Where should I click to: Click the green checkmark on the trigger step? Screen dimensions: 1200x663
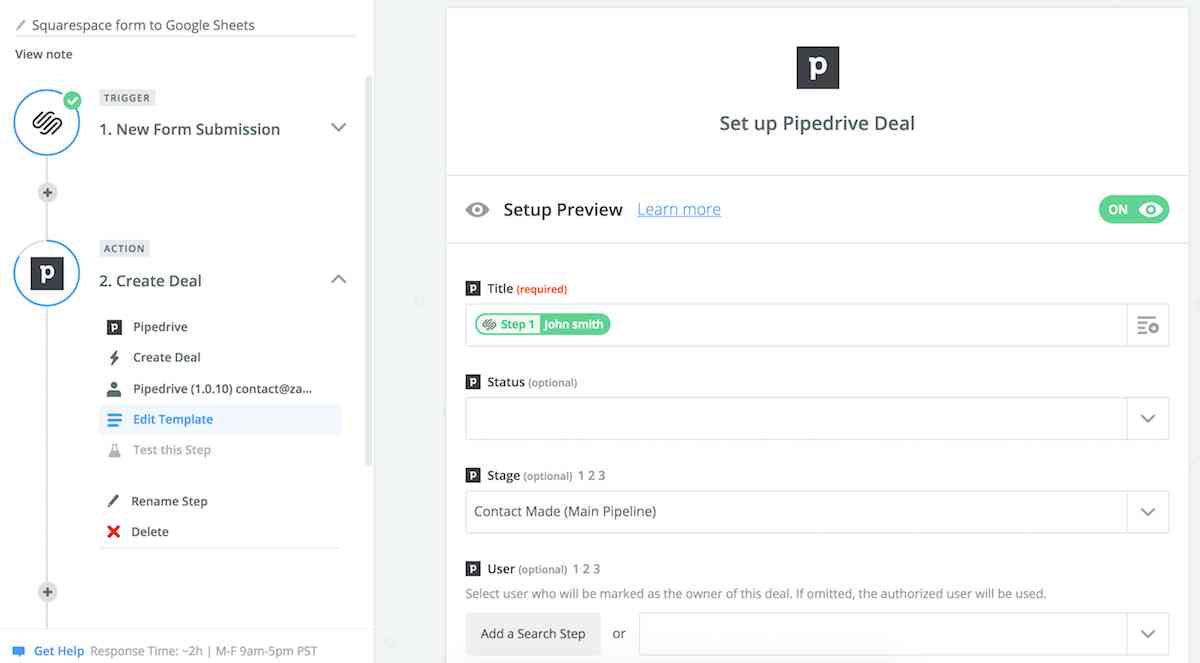pyautogui.click(x=73, y=98)
